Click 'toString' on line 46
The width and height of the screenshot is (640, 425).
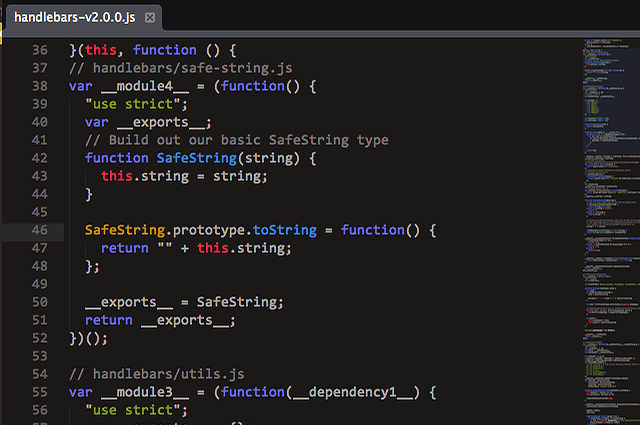(285, 230)
